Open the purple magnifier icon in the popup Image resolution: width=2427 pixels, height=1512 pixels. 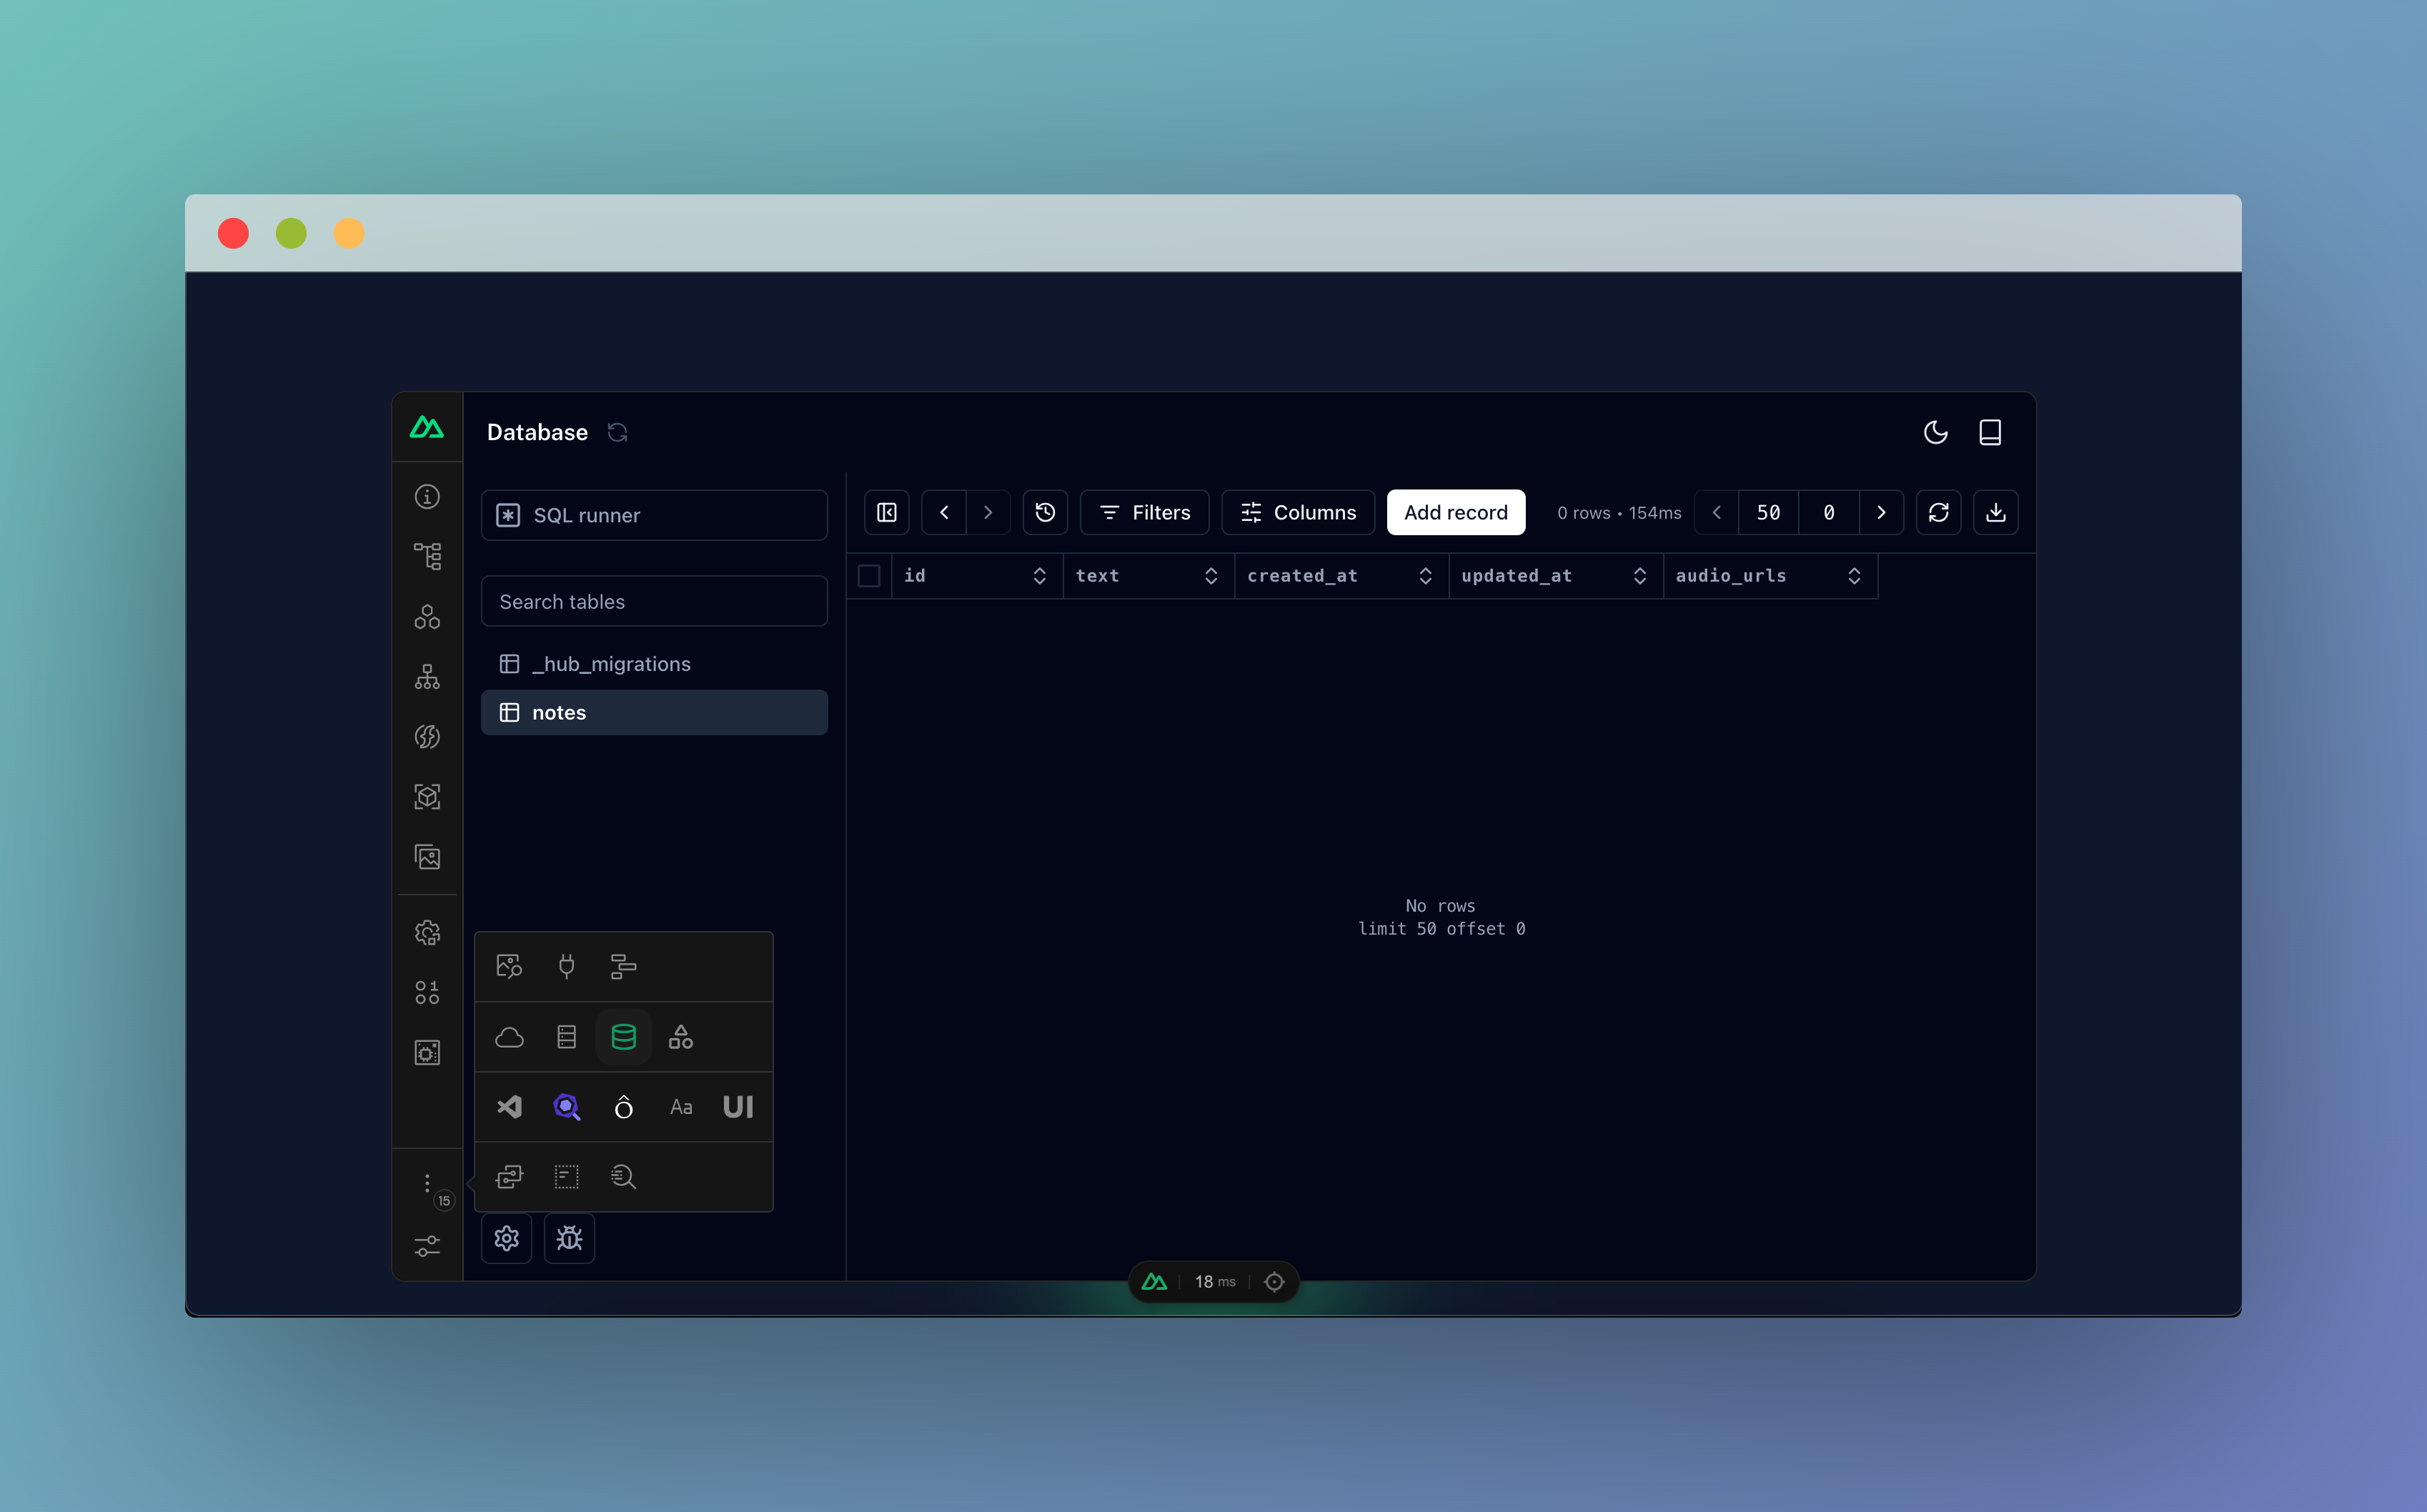(567, 1107)
